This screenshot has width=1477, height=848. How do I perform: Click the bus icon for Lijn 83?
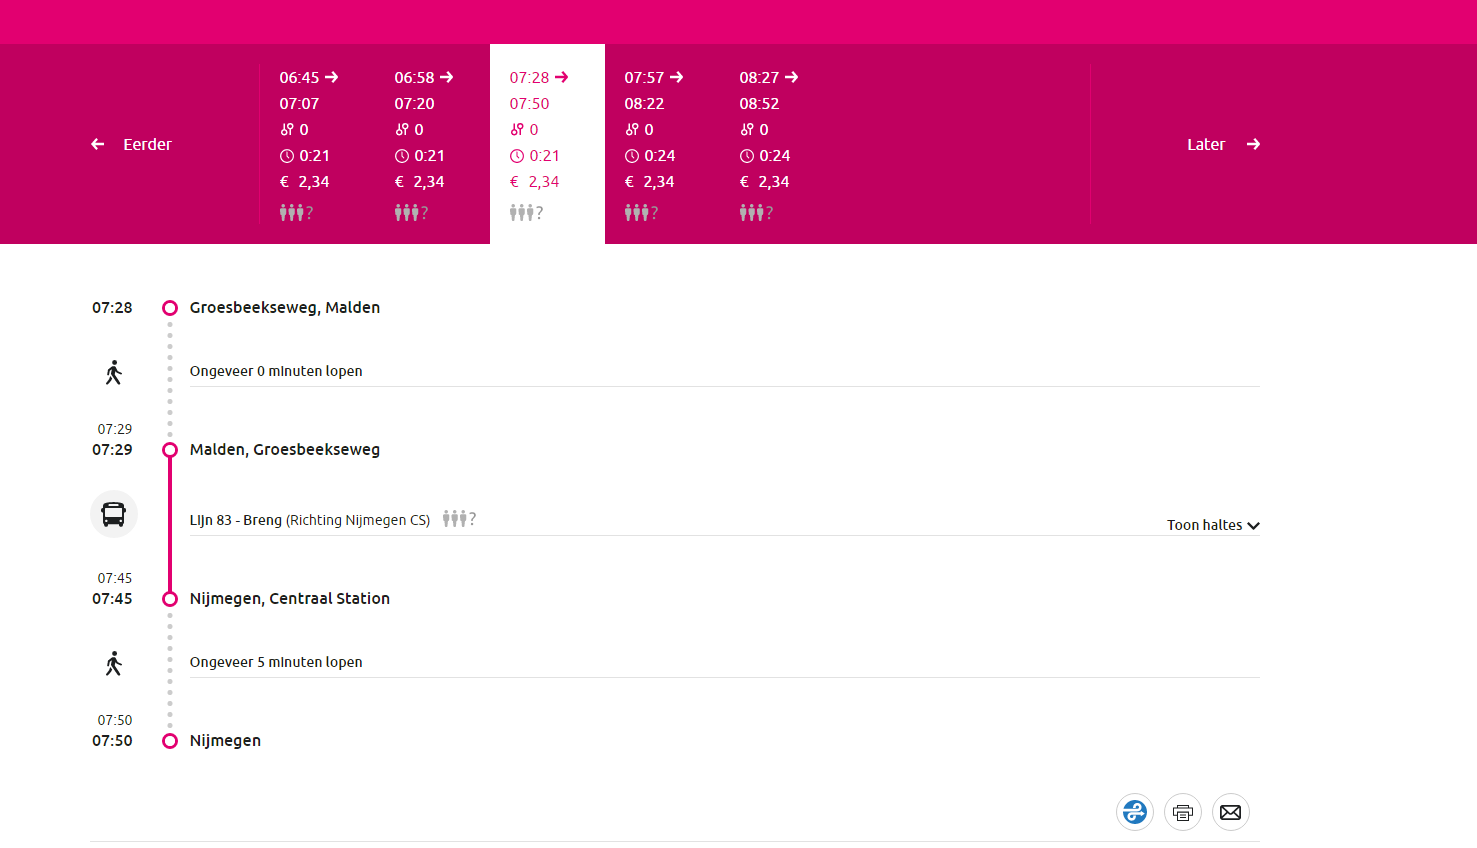(114, 514)
